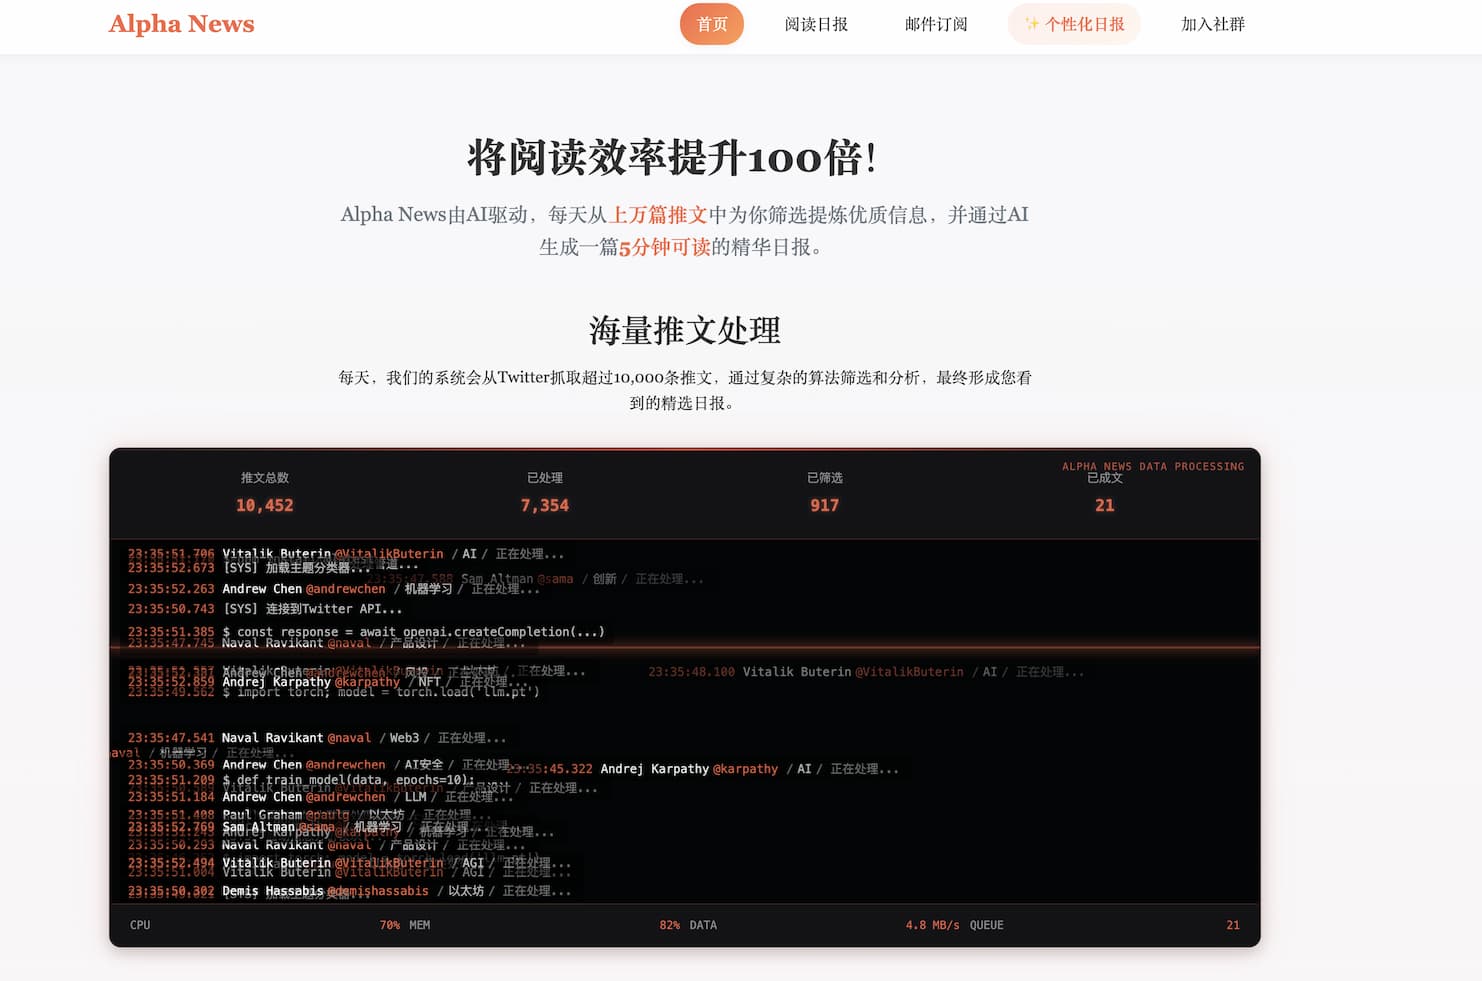
Task: Open the 首页 home tab
Action: tap(712, 24)
